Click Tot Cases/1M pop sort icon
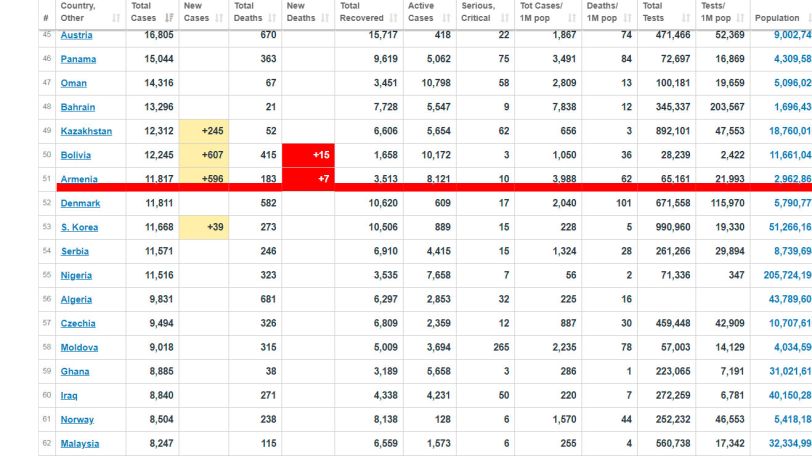The width and height of the screenshot is (812, 456). tap(572, 18)
